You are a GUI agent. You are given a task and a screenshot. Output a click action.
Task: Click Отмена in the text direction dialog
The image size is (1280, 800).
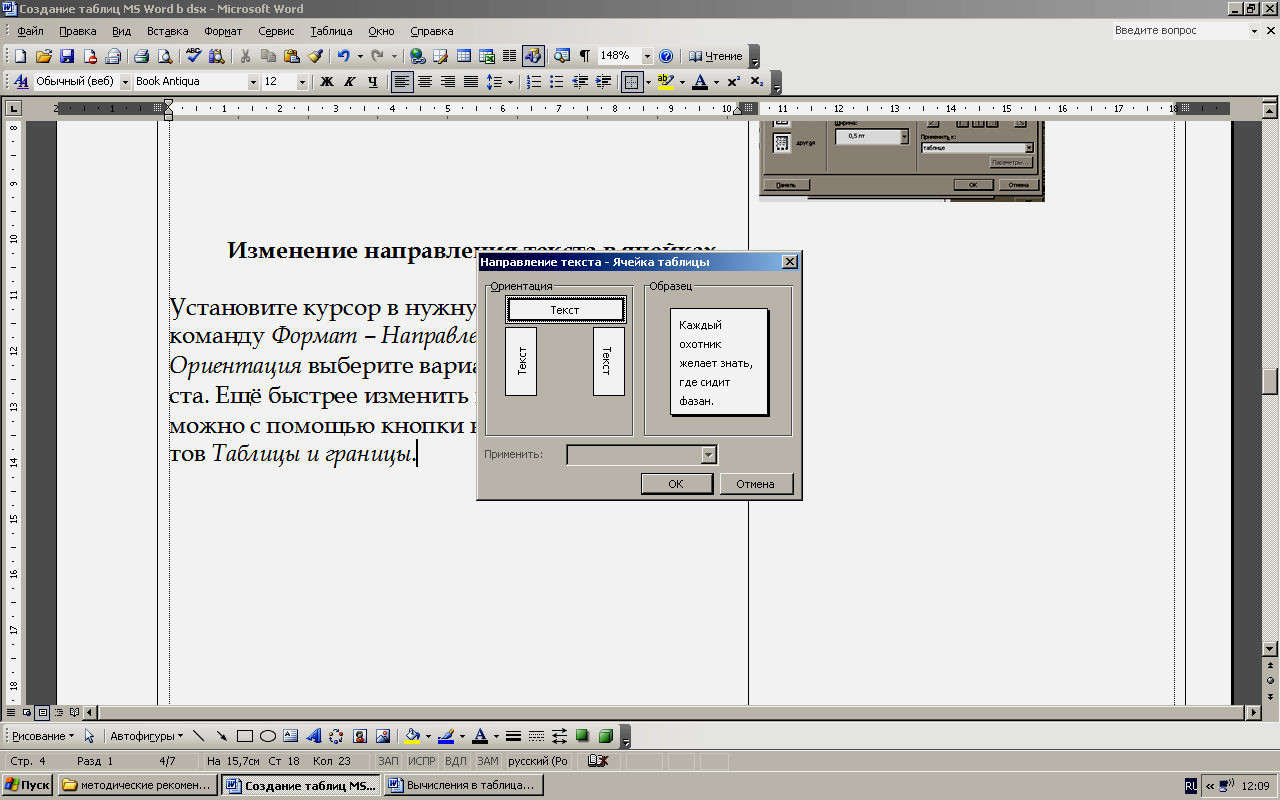tap(756, 484)
